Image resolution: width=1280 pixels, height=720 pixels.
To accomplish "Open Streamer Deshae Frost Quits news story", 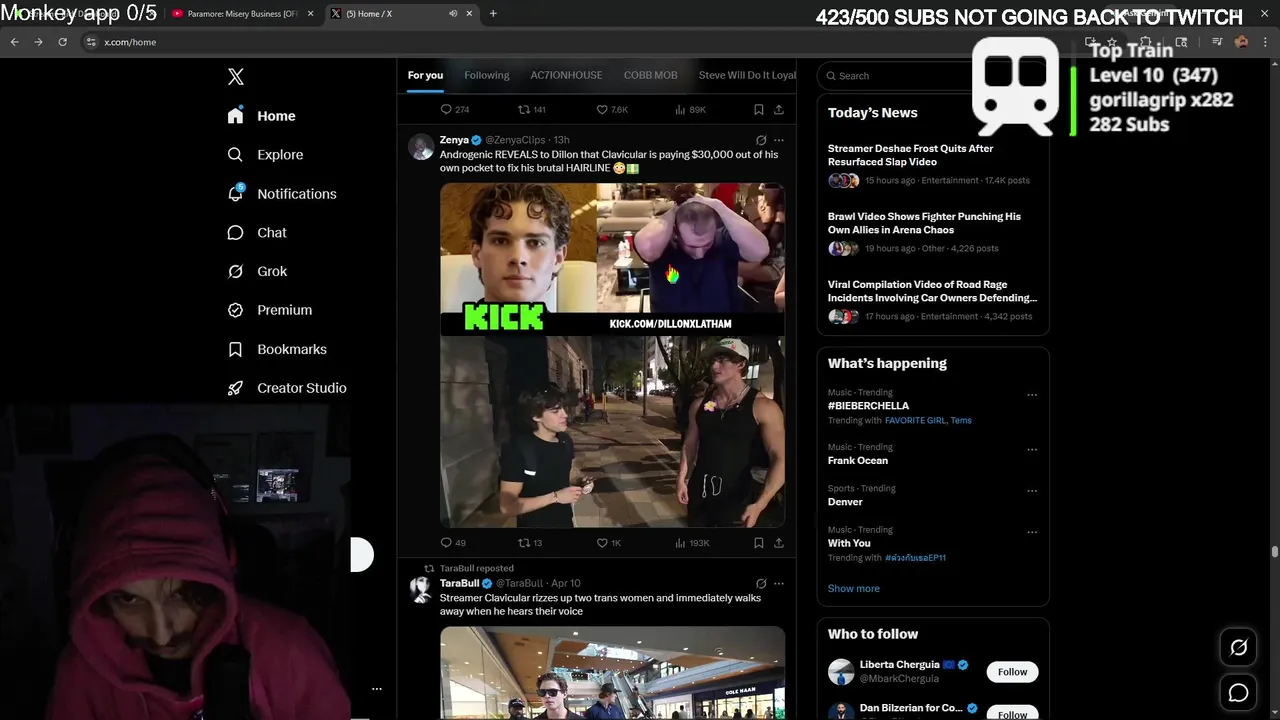I will [933, 164].
